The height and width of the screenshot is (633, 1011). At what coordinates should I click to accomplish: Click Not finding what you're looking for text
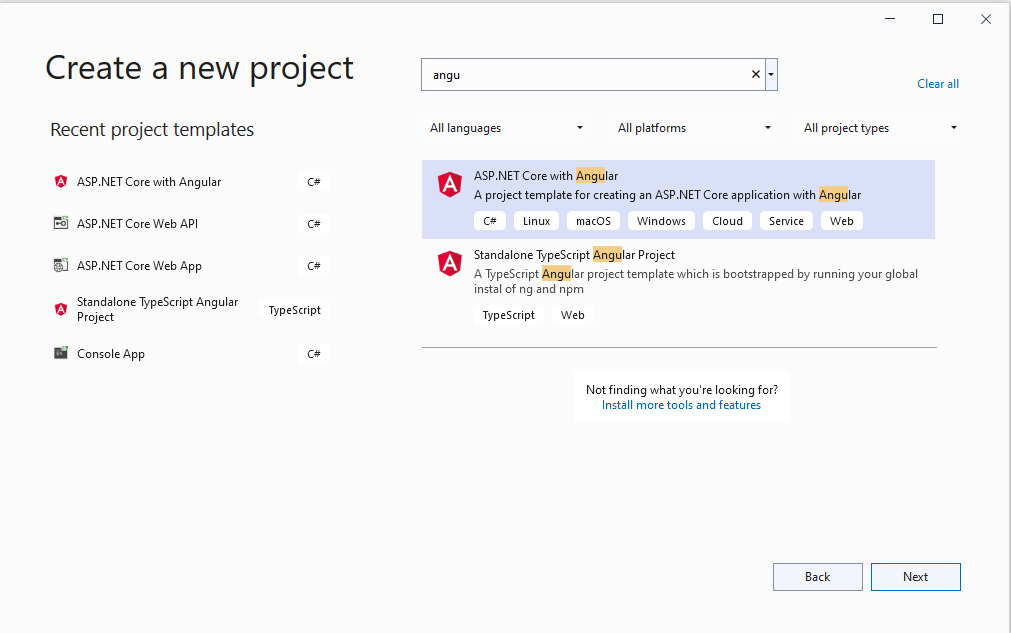(682, 389)
